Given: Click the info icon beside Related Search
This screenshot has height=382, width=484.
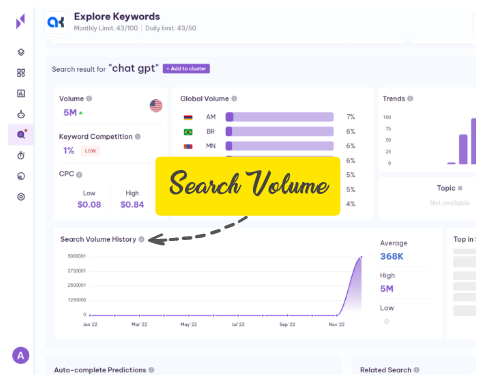Looking at the screenshot, I should [416, 370].
